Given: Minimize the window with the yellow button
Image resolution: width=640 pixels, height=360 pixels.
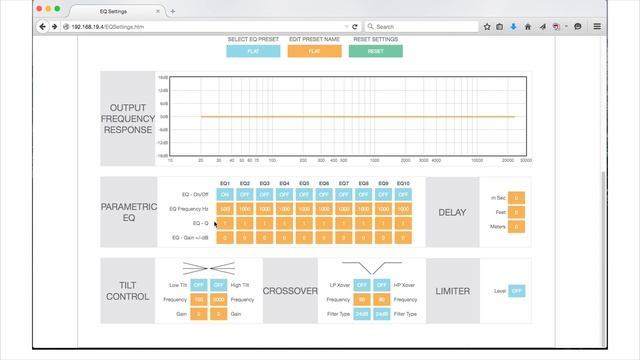Looking at the screenshot, I should [x=48, y=9].
